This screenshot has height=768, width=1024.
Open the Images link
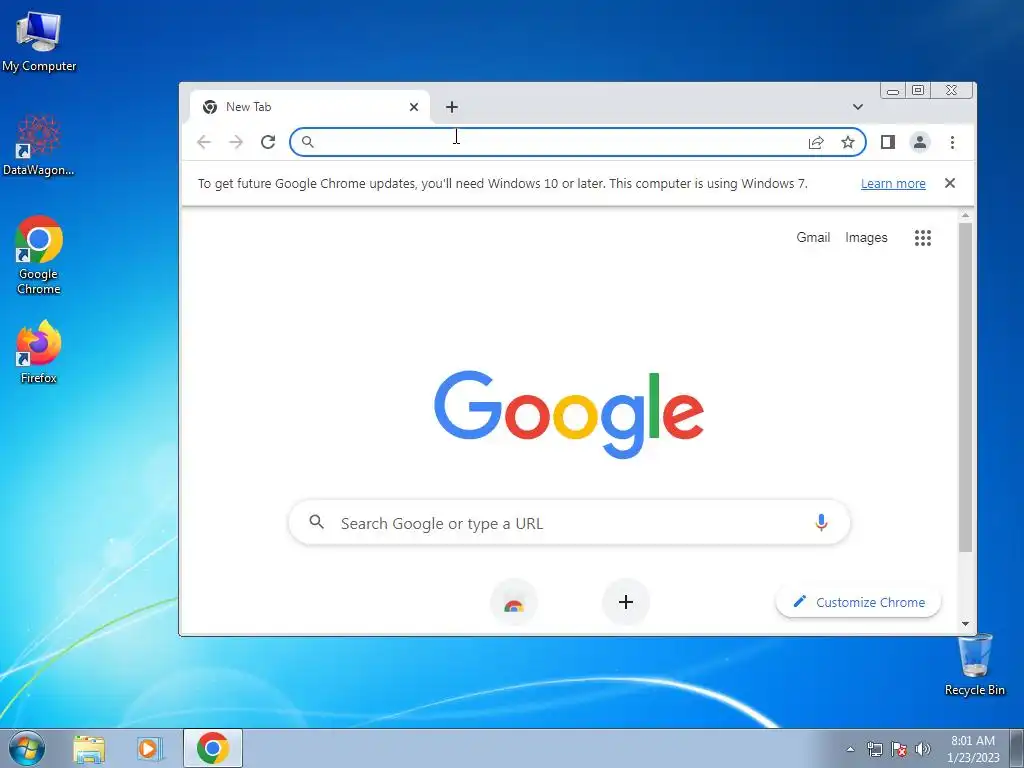(866, 238)
